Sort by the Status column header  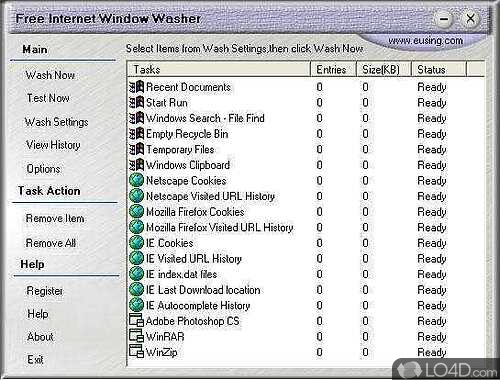tap(439, 69)
